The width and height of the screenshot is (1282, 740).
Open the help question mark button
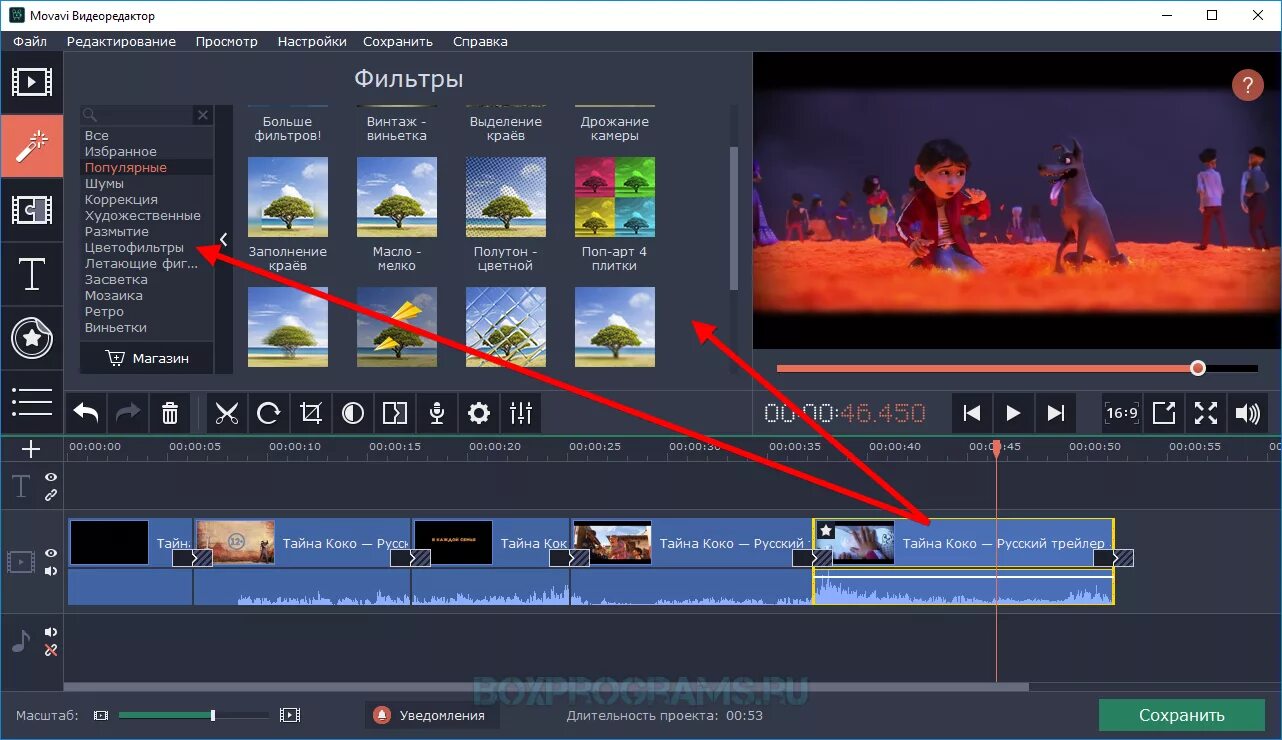point(1247,85)
